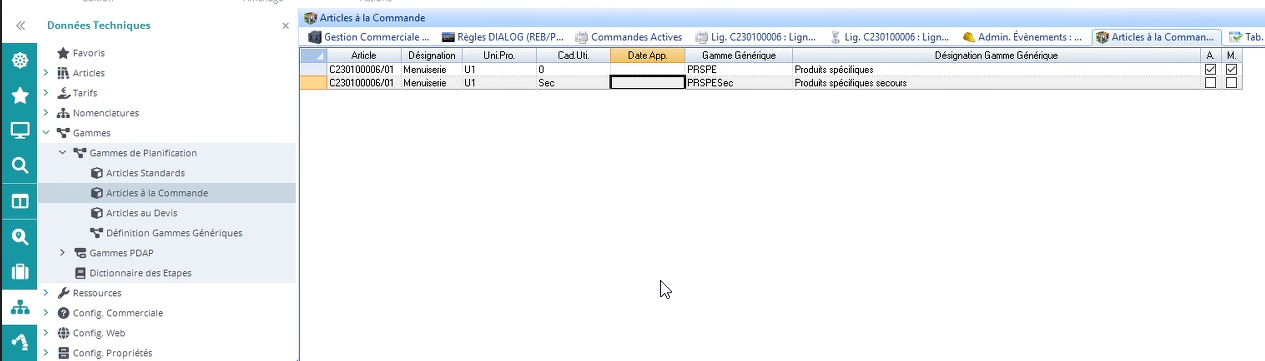Screen dimensions: 1265x361
Task: Expand the Config. Propriétés node
Action: (x=46, y=353)
